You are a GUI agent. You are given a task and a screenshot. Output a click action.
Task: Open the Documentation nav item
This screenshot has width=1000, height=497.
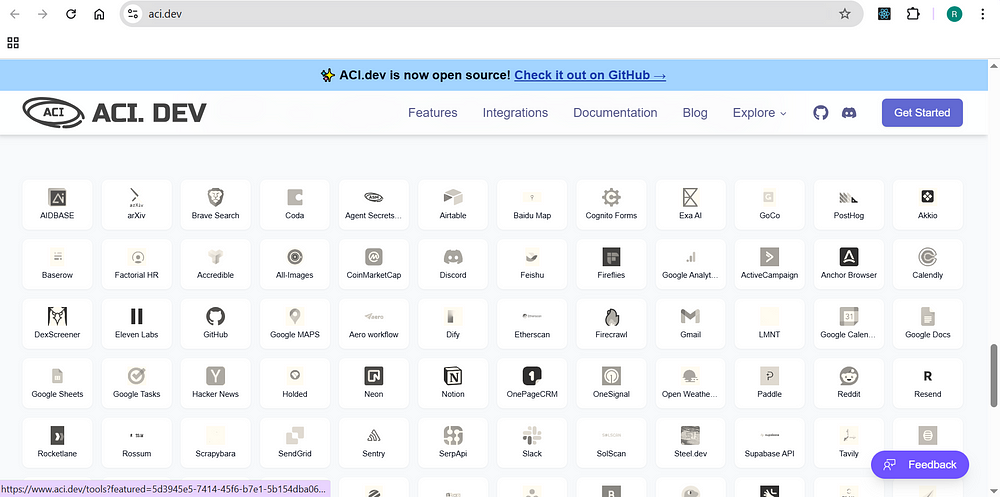click(615, 113)
